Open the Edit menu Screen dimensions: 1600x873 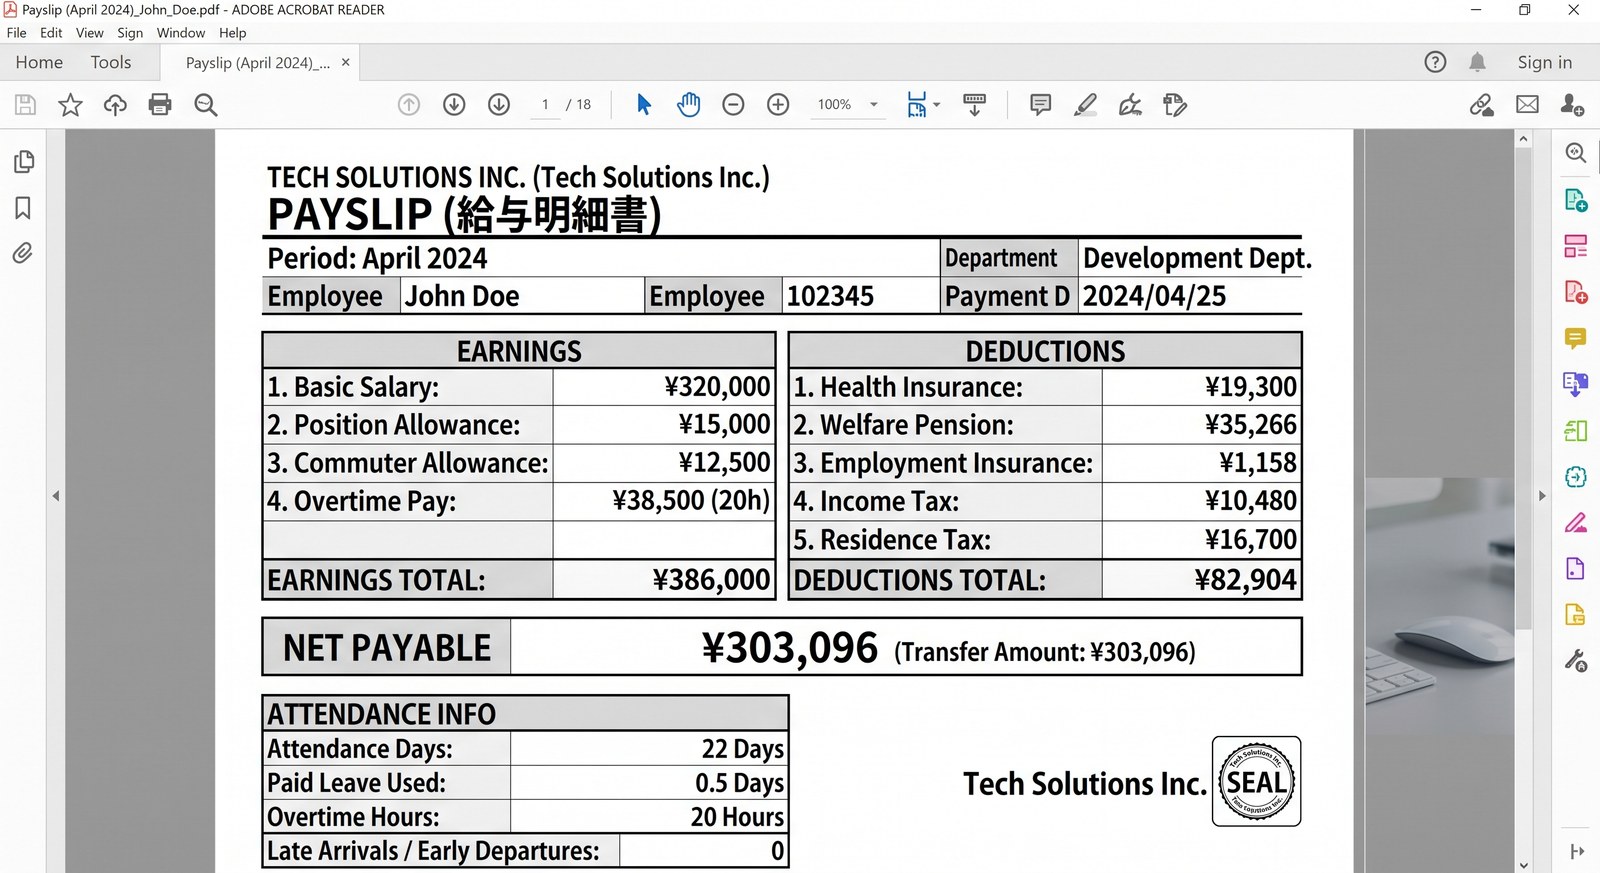51,33
